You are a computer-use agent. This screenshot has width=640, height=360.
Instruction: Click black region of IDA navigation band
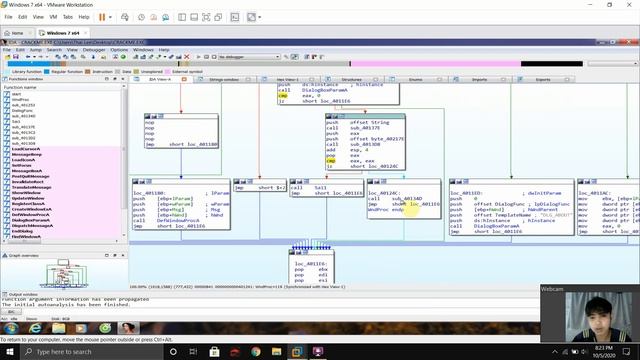(551, 64)
